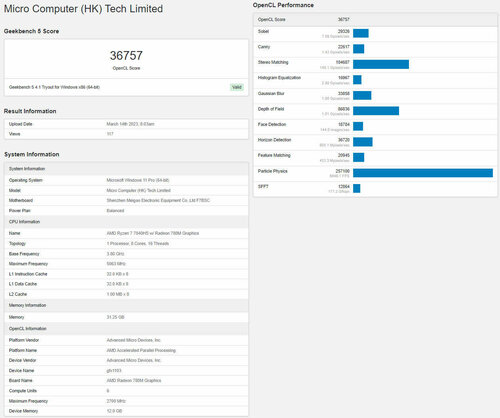The image size is (500, 418).
Task: Select the Geekbench 5 Score heading
Action: pos(31,31)
